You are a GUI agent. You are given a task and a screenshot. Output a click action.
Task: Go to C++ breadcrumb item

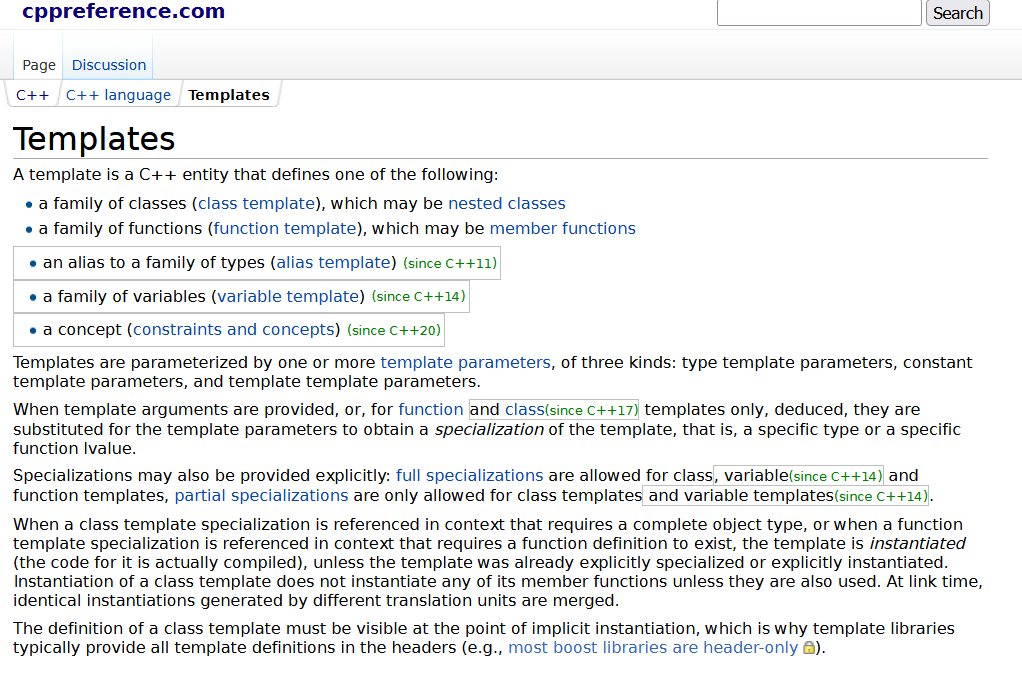point(33,95)
